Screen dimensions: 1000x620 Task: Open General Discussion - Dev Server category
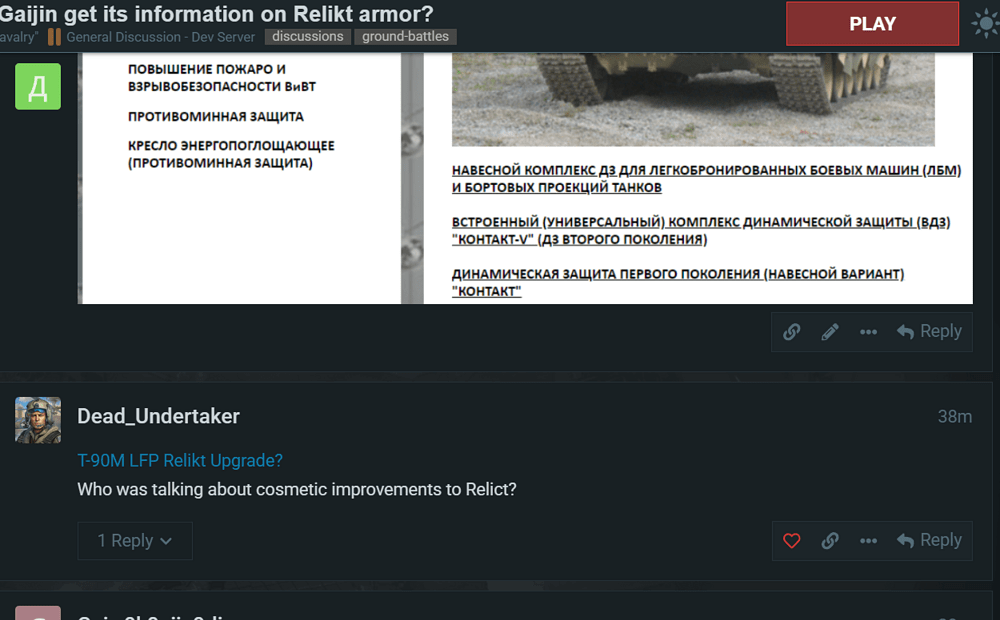click(160, 37)
